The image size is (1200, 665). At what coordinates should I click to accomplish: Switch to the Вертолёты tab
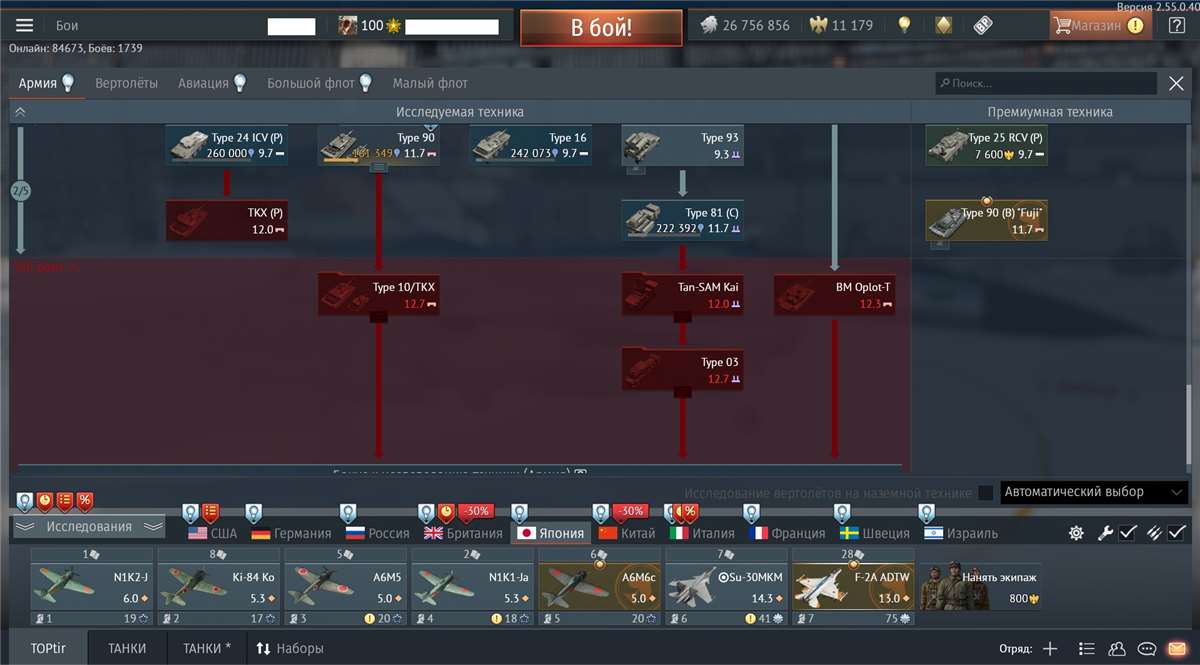pos(126,83)
